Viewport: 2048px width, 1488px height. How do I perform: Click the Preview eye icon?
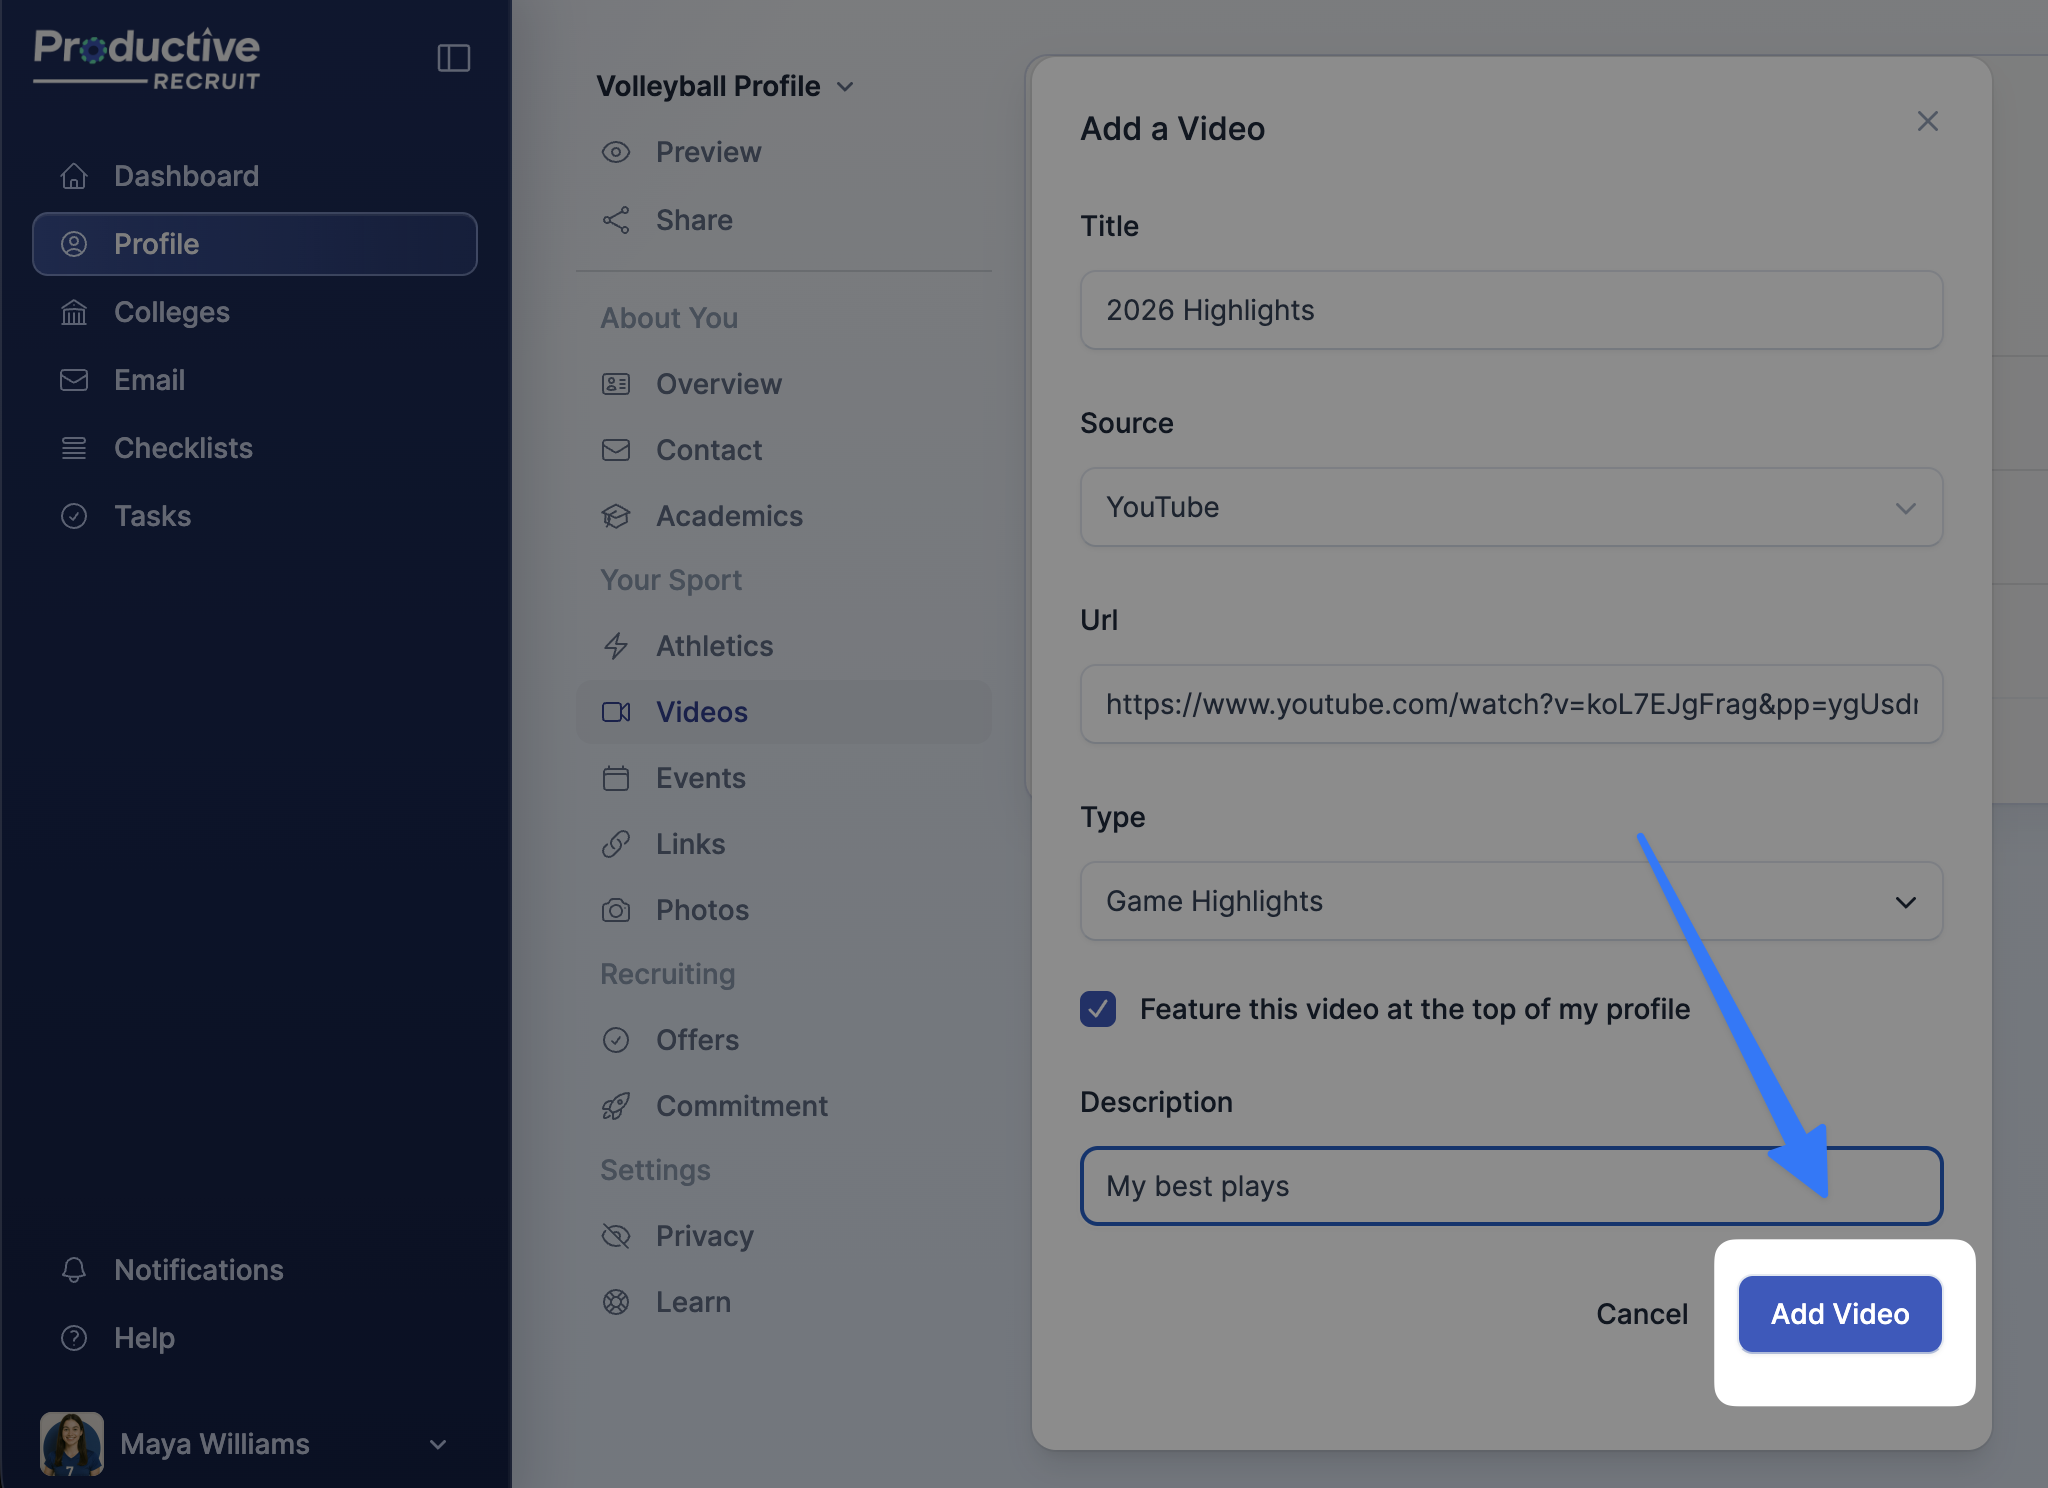tap(616, 152)
